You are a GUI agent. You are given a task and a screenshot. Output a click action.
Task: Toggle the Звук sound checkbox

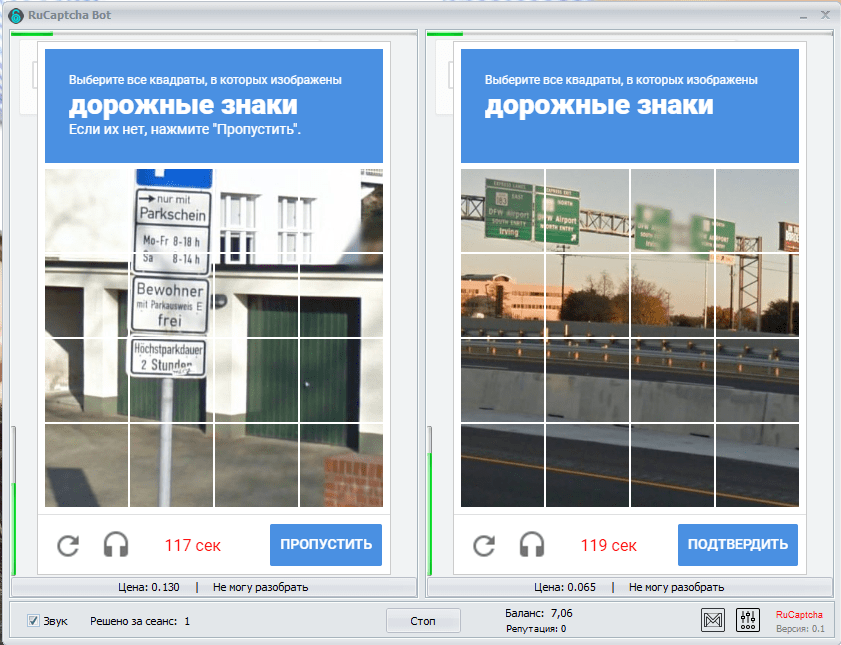33,621
